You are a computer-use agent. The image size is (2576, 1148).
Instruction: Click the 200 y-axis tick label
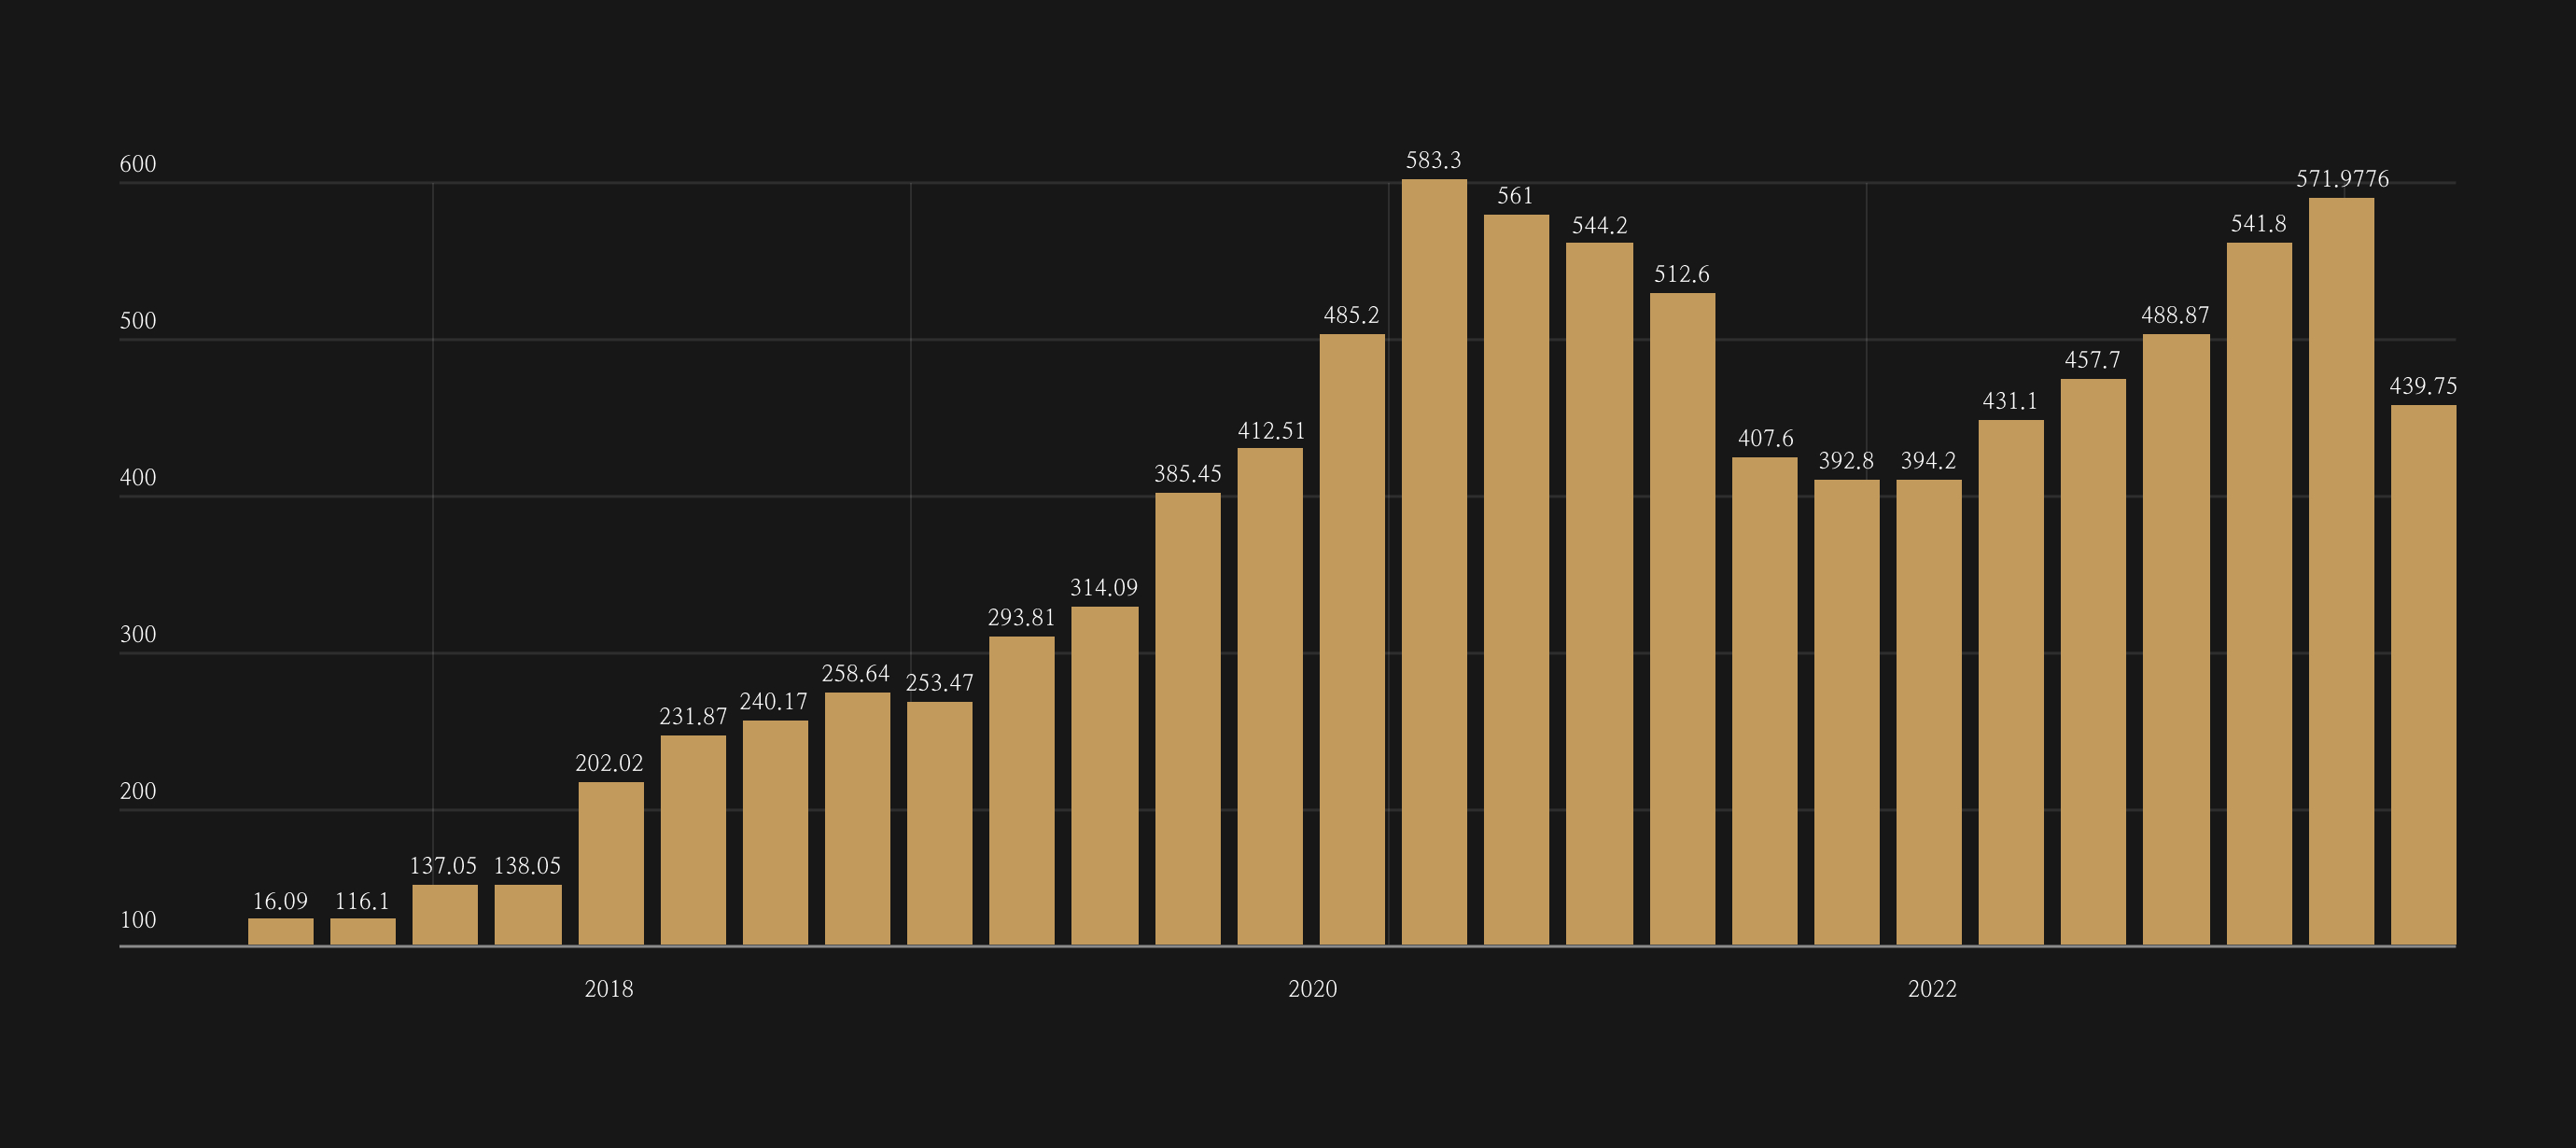[x=138, y=792]
